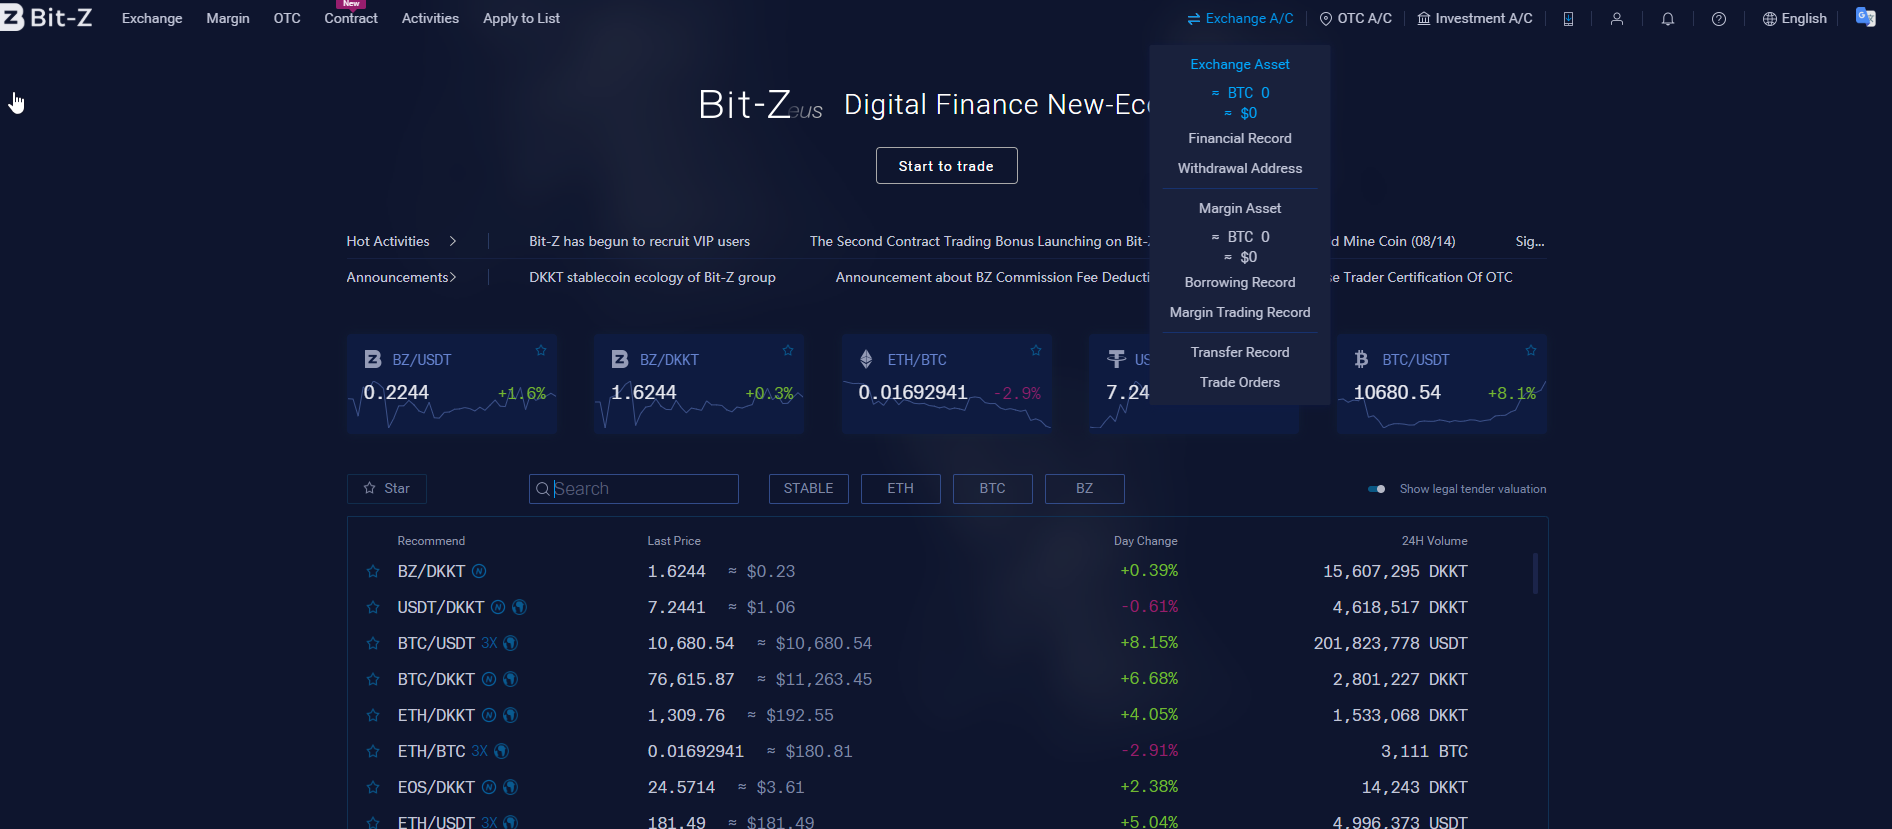Open the notifications bell icon
Screen dimensions: 1892x829
click(1668, 19)
